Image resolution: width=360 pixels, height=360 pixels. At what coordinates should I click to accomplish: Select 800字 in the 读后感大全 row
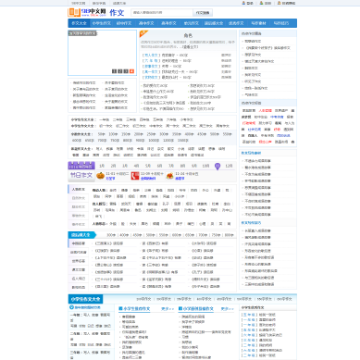(229, 235)
